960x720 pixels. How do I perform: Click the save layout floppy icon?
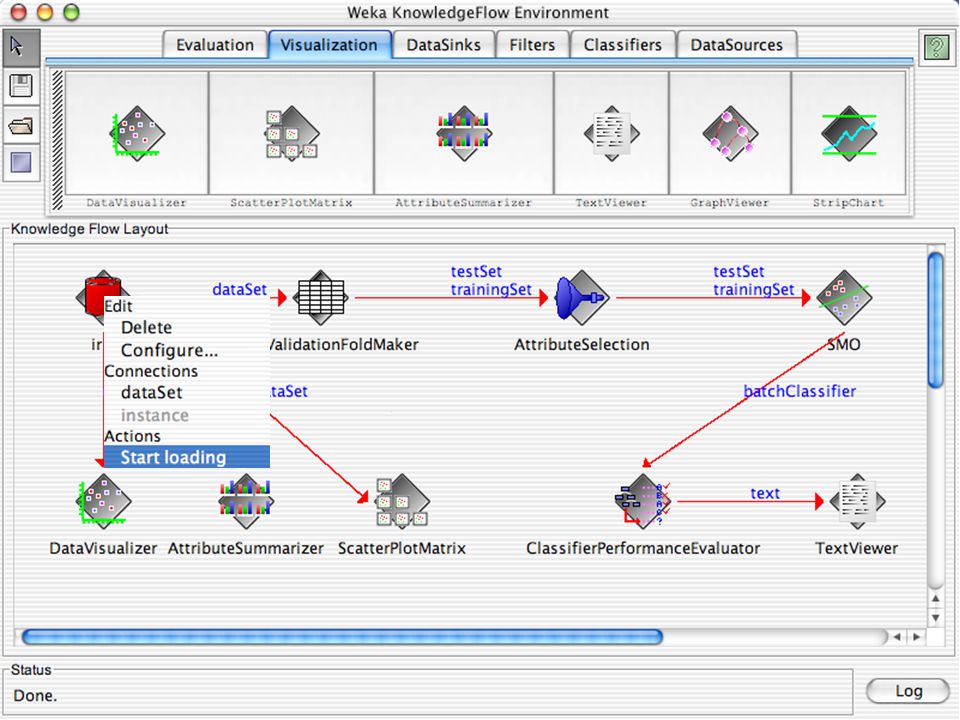click(x=21, y=86)
